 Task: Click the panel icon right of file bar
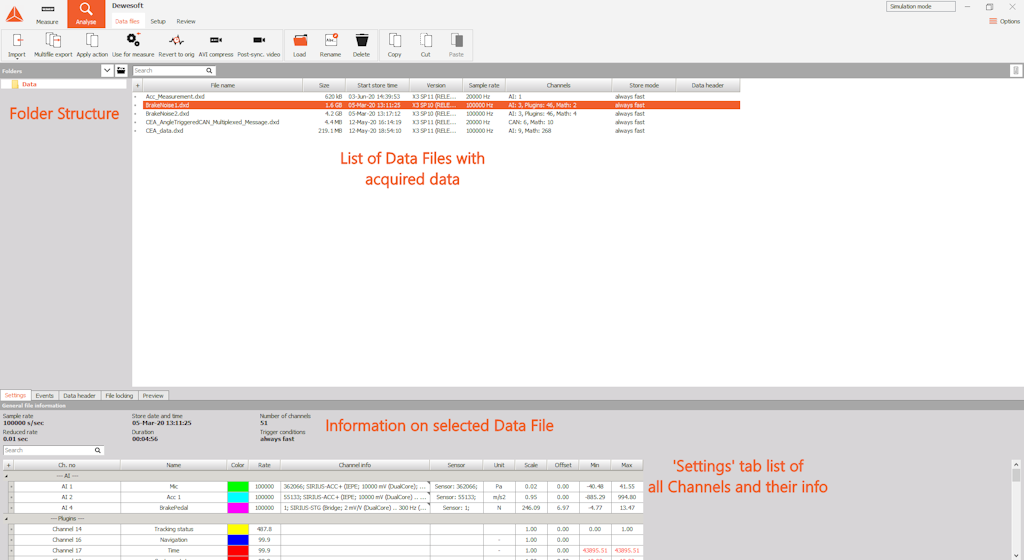coord(1016,70)
